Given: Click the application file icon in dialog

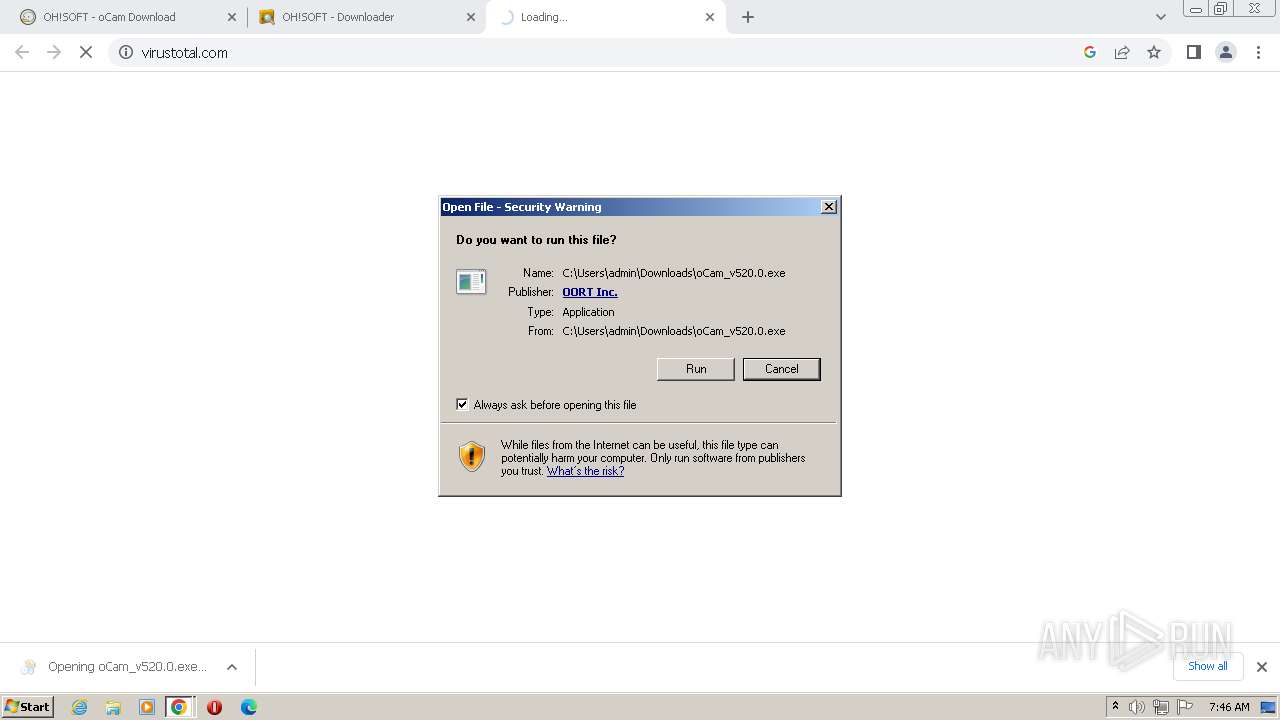Looking at the screenshot, I should pyautogui.click(x=471, y=282).
